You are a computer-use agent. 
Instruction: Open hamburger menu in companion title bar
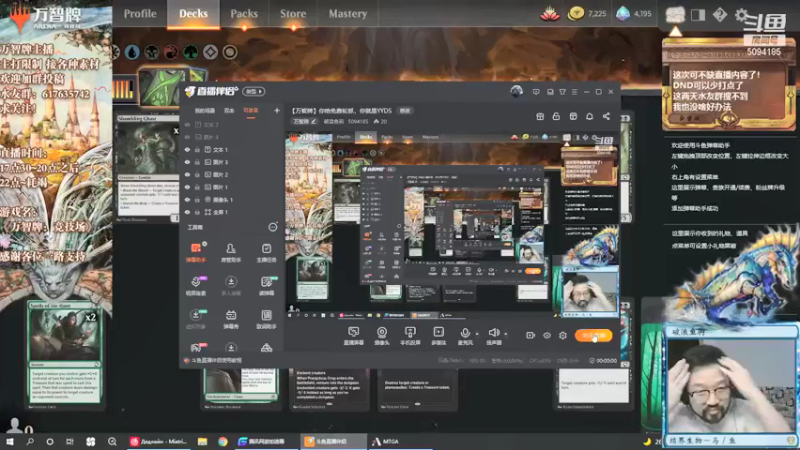pos(574,92)
